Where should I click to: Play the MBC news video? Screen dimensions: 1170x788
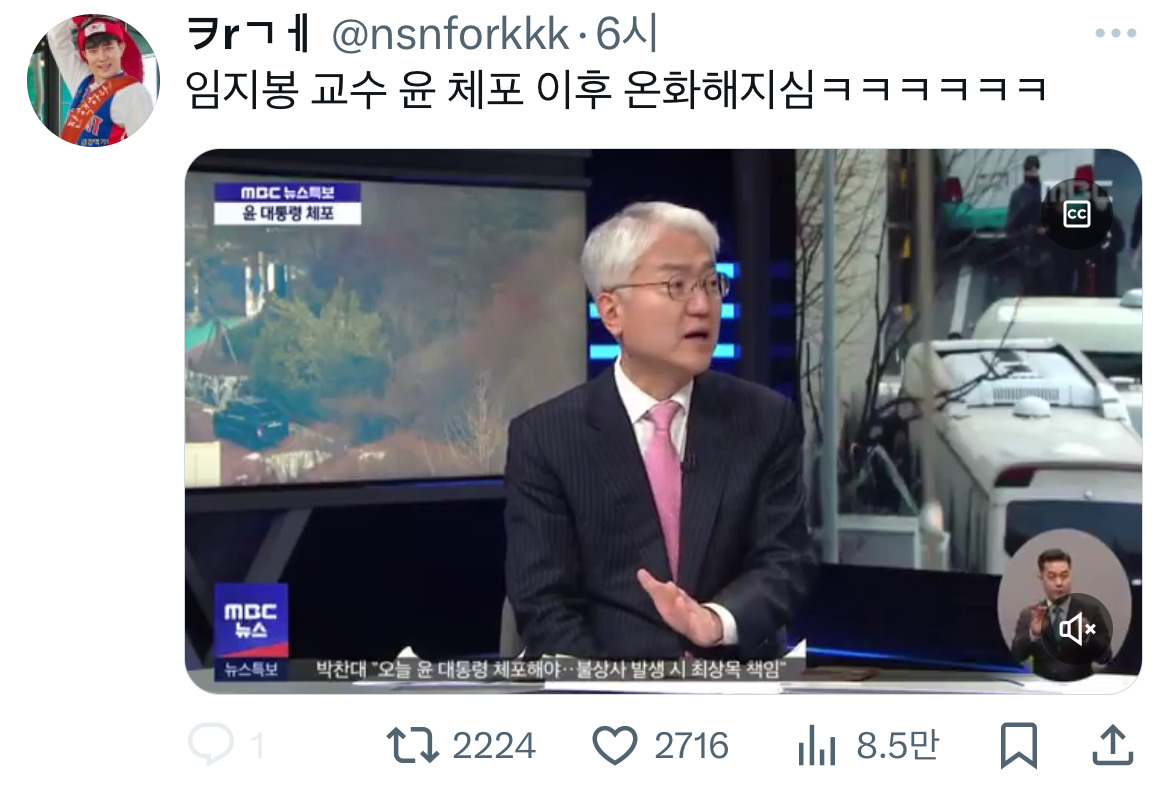(663, 421)
